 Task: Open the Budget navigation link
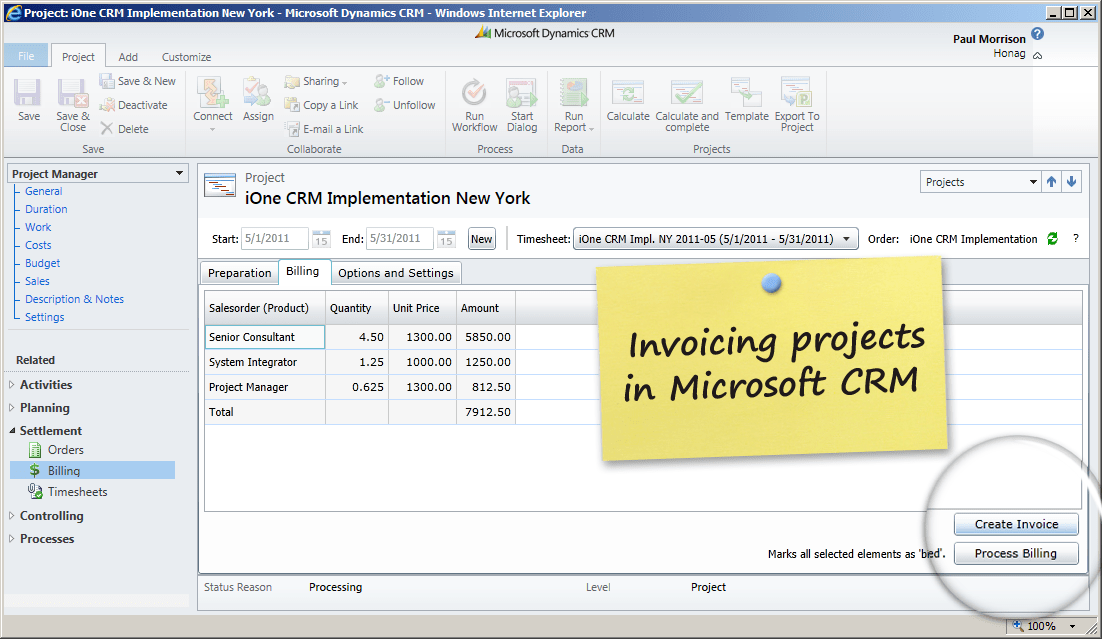tap(43, 263)
